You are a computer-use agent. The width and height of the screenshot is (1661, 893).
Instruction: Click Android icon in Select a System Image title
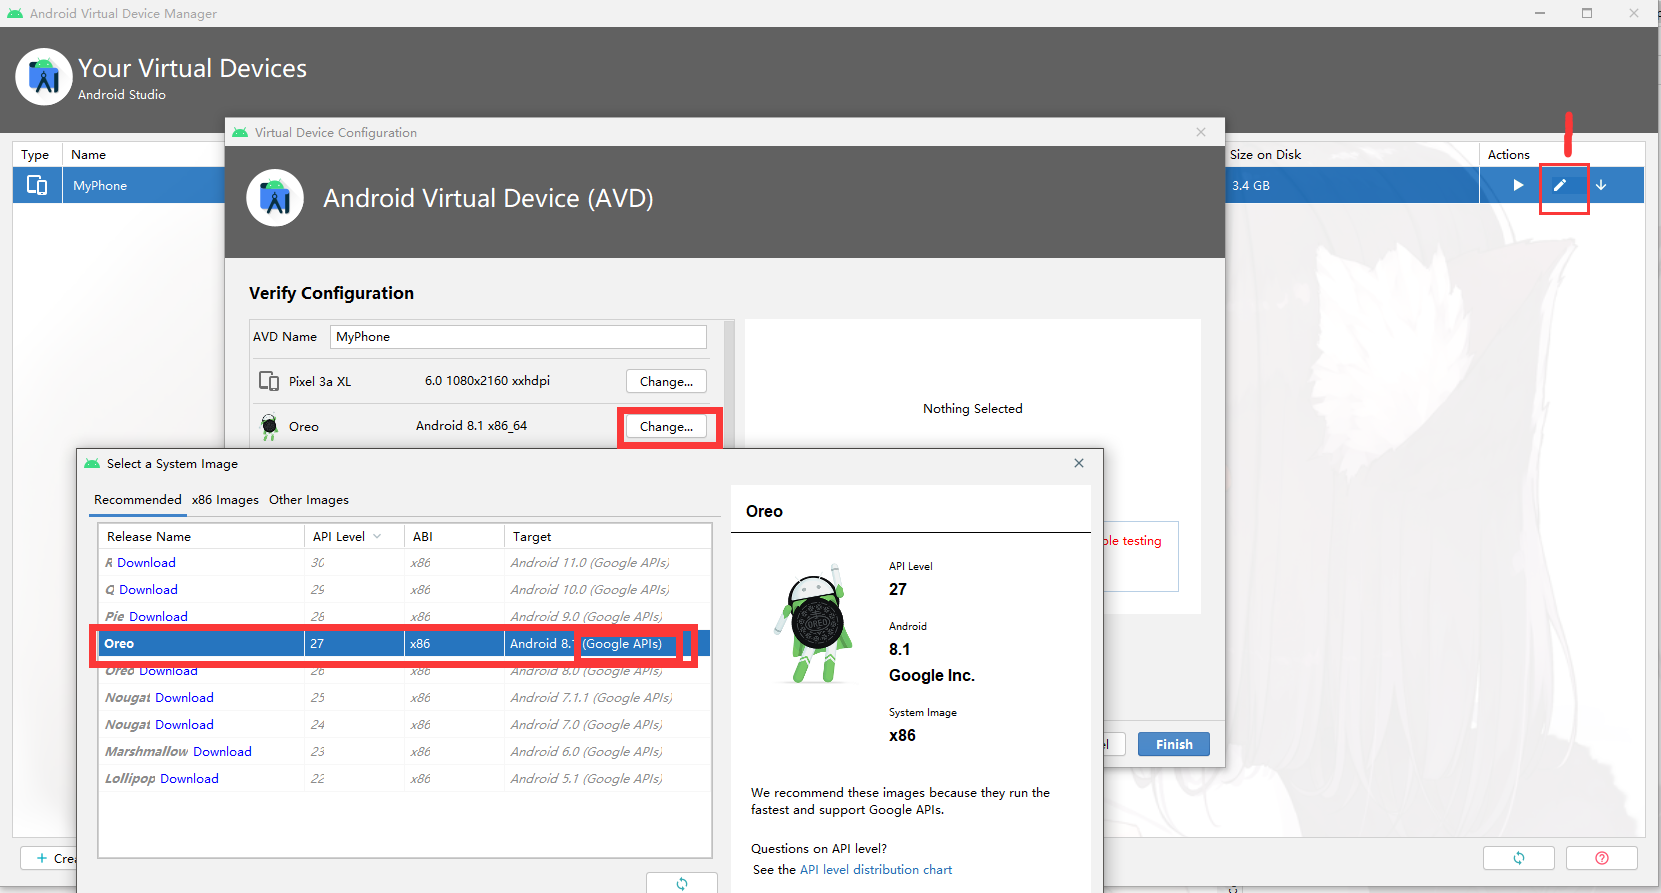pyautogui.click(x=92, y=463)
